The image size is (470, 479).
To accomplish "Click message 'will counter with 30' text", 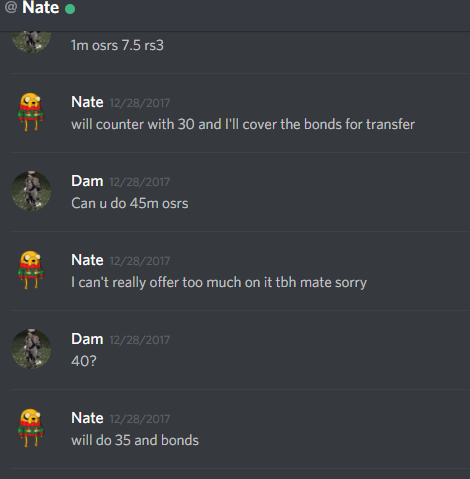I will 243,124.
